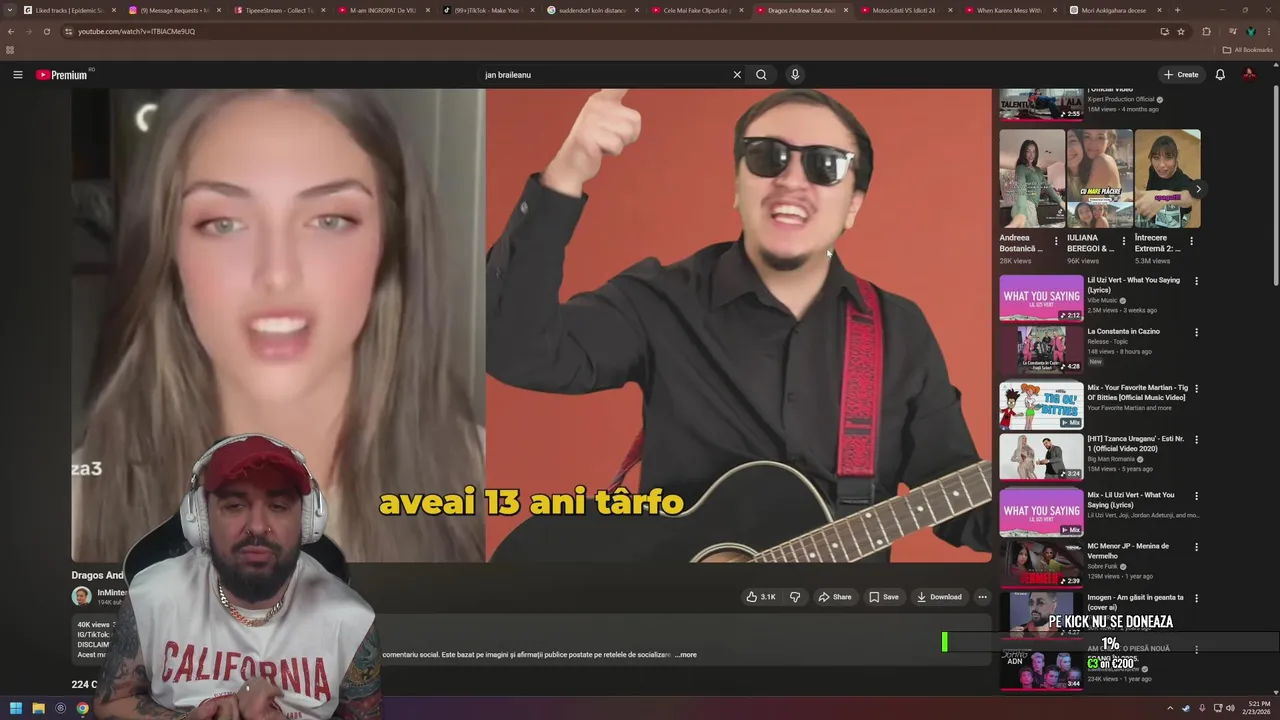Image resolution: width=1280 pixels, height=720 pixels.
Task: Open browser extensions puzzle icon
Action: click(x=1206, y=31)
